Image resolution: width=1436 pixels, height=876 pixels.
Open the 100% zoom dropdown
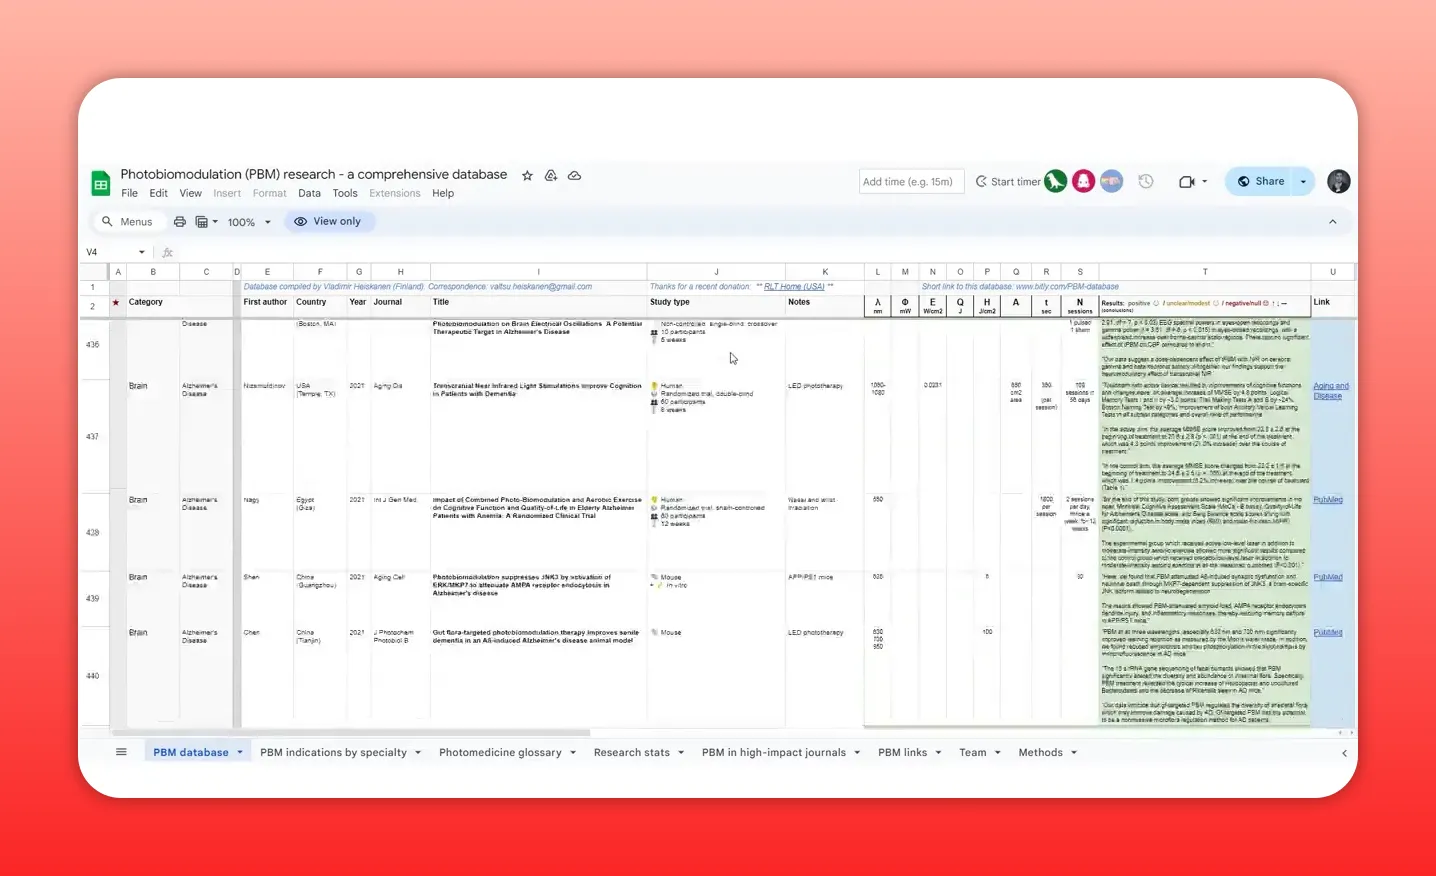tap(248, 221)
